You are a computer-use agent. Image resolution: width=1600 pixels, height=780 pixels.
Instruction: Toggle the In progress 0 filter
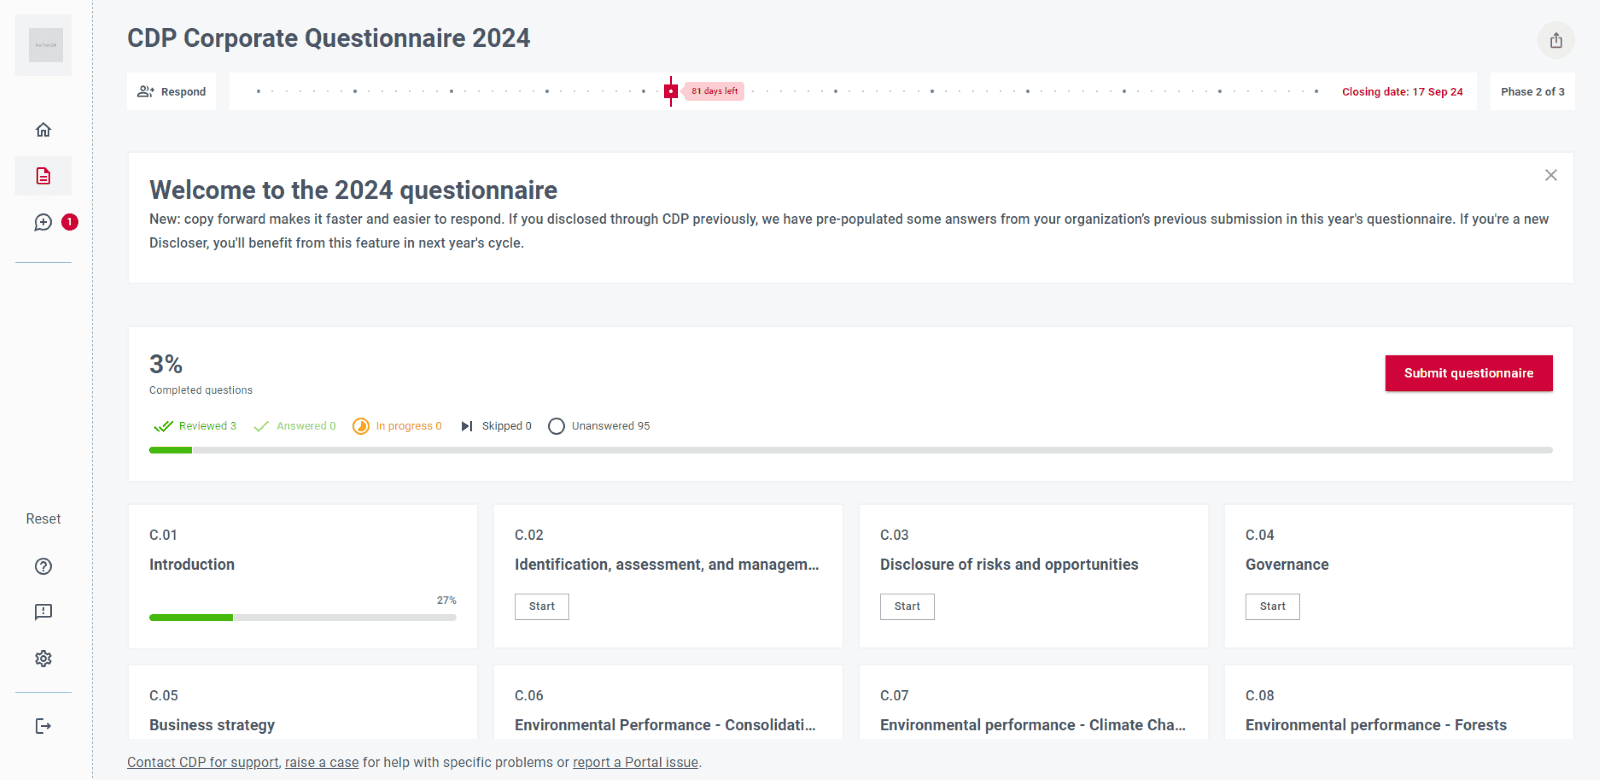click(x=397, y=426)
